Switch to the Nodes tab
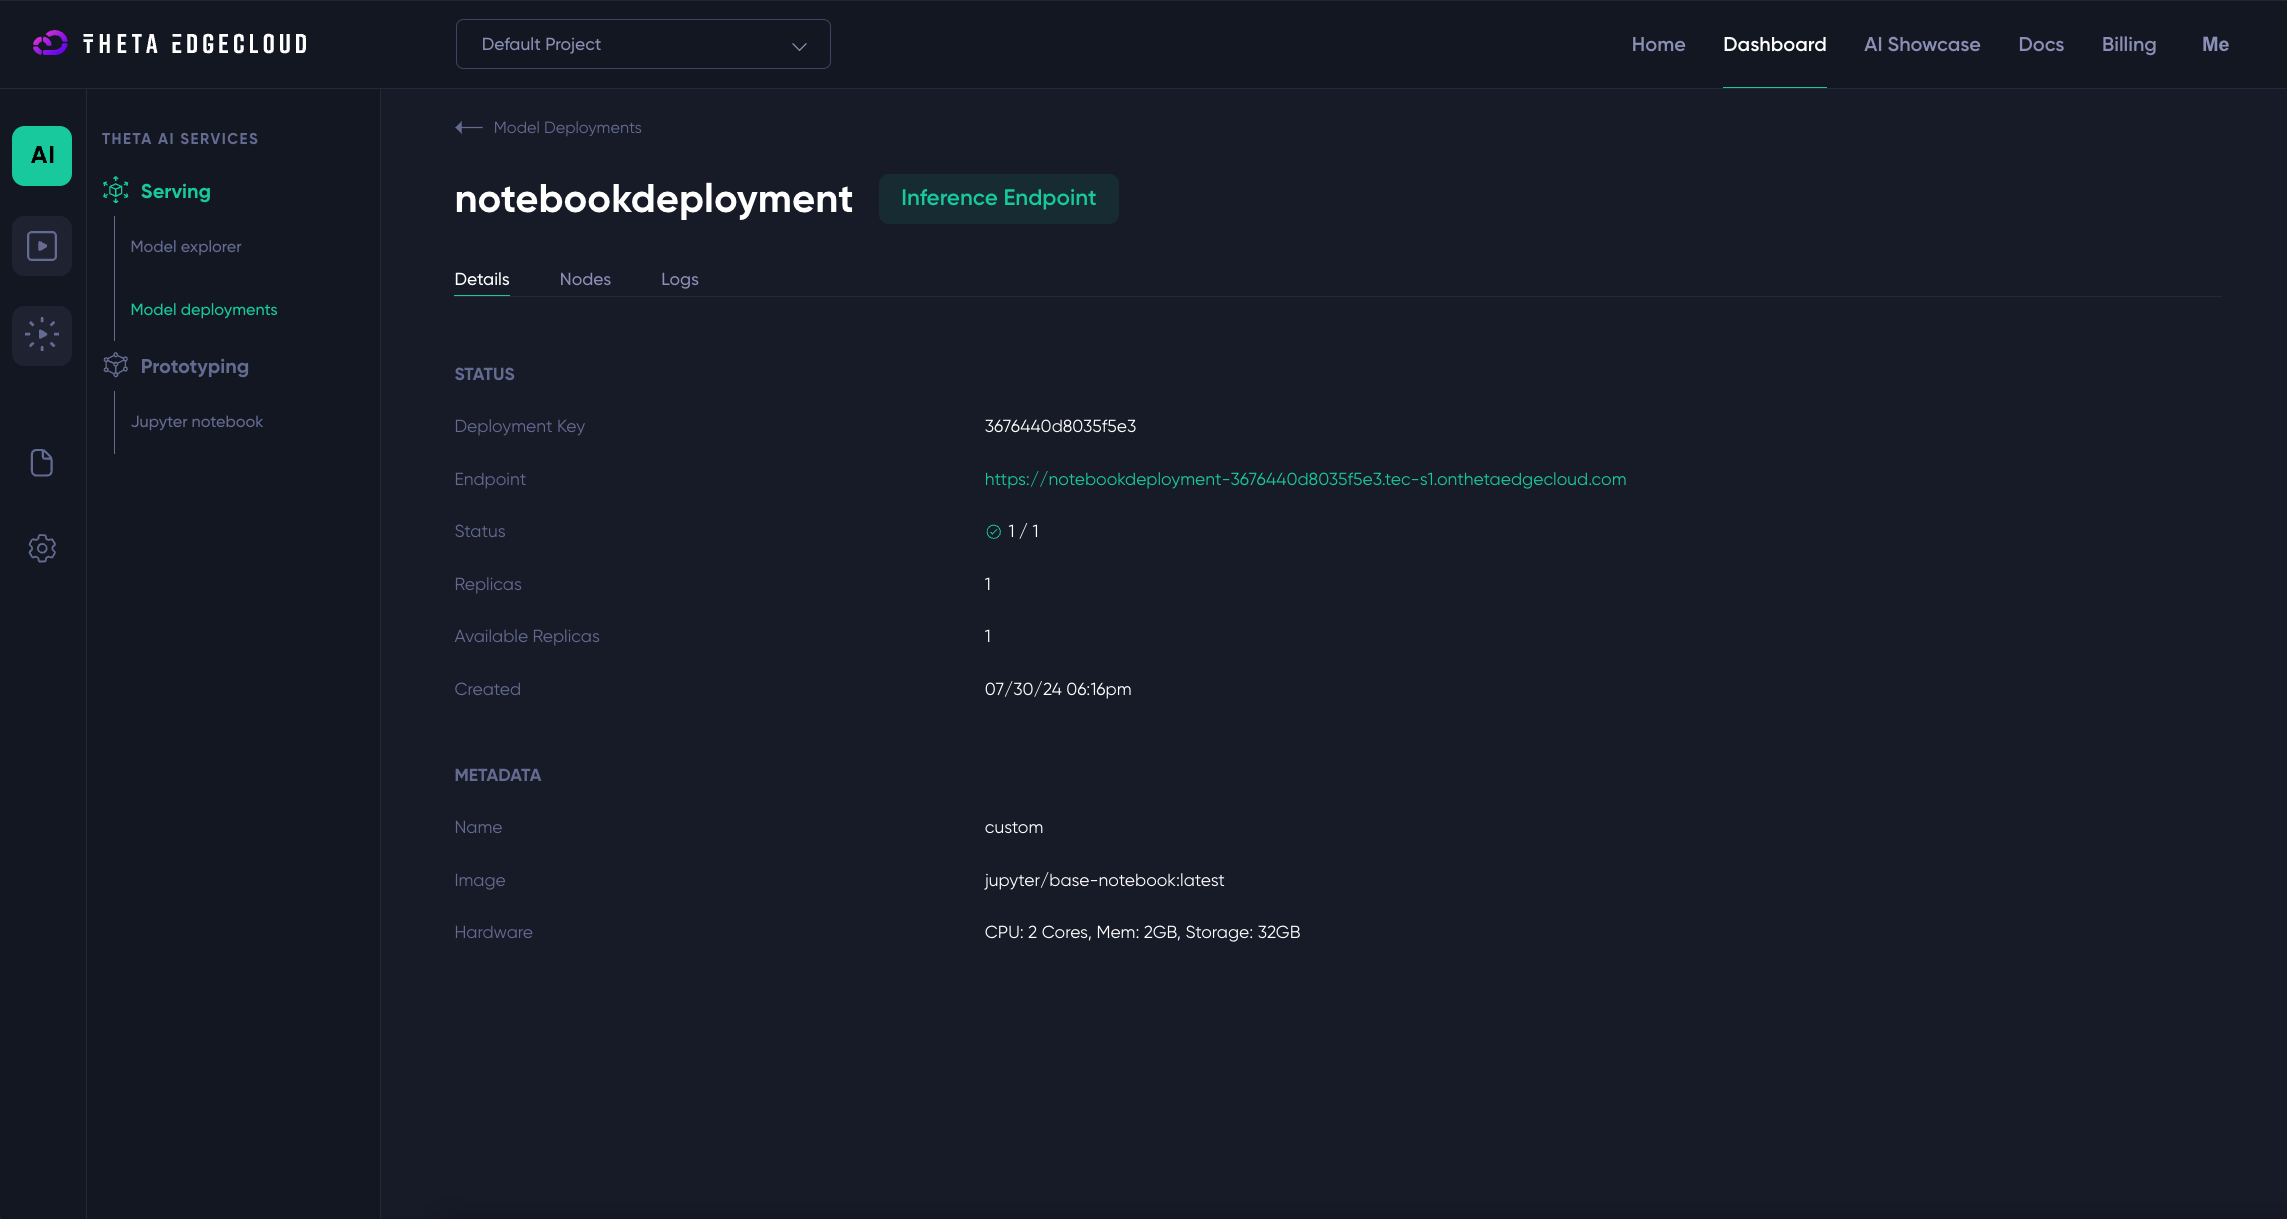 [x=585, y=279]
